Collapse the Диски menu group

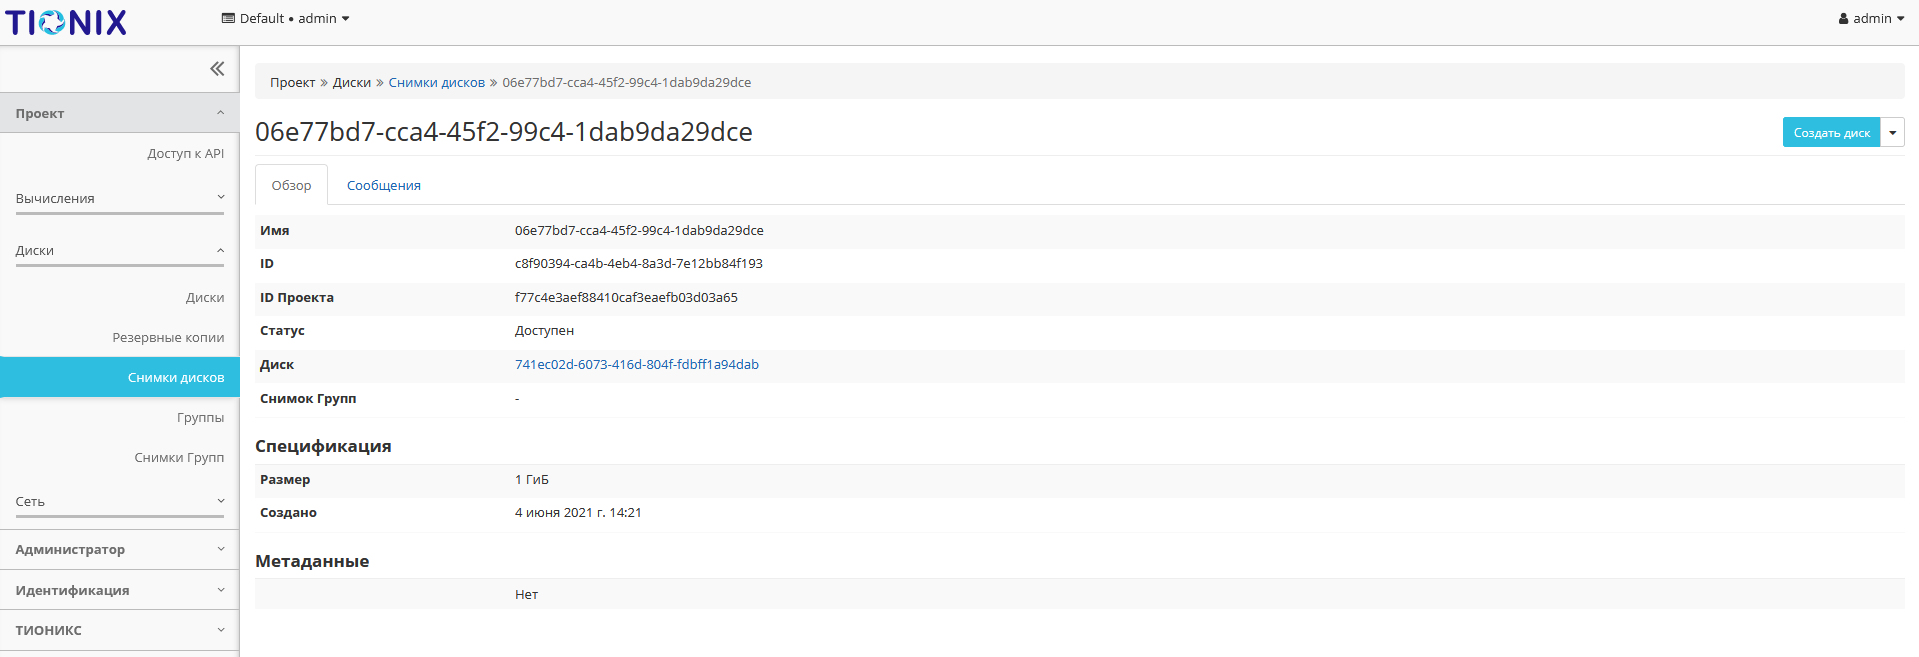tap(120, 251)
